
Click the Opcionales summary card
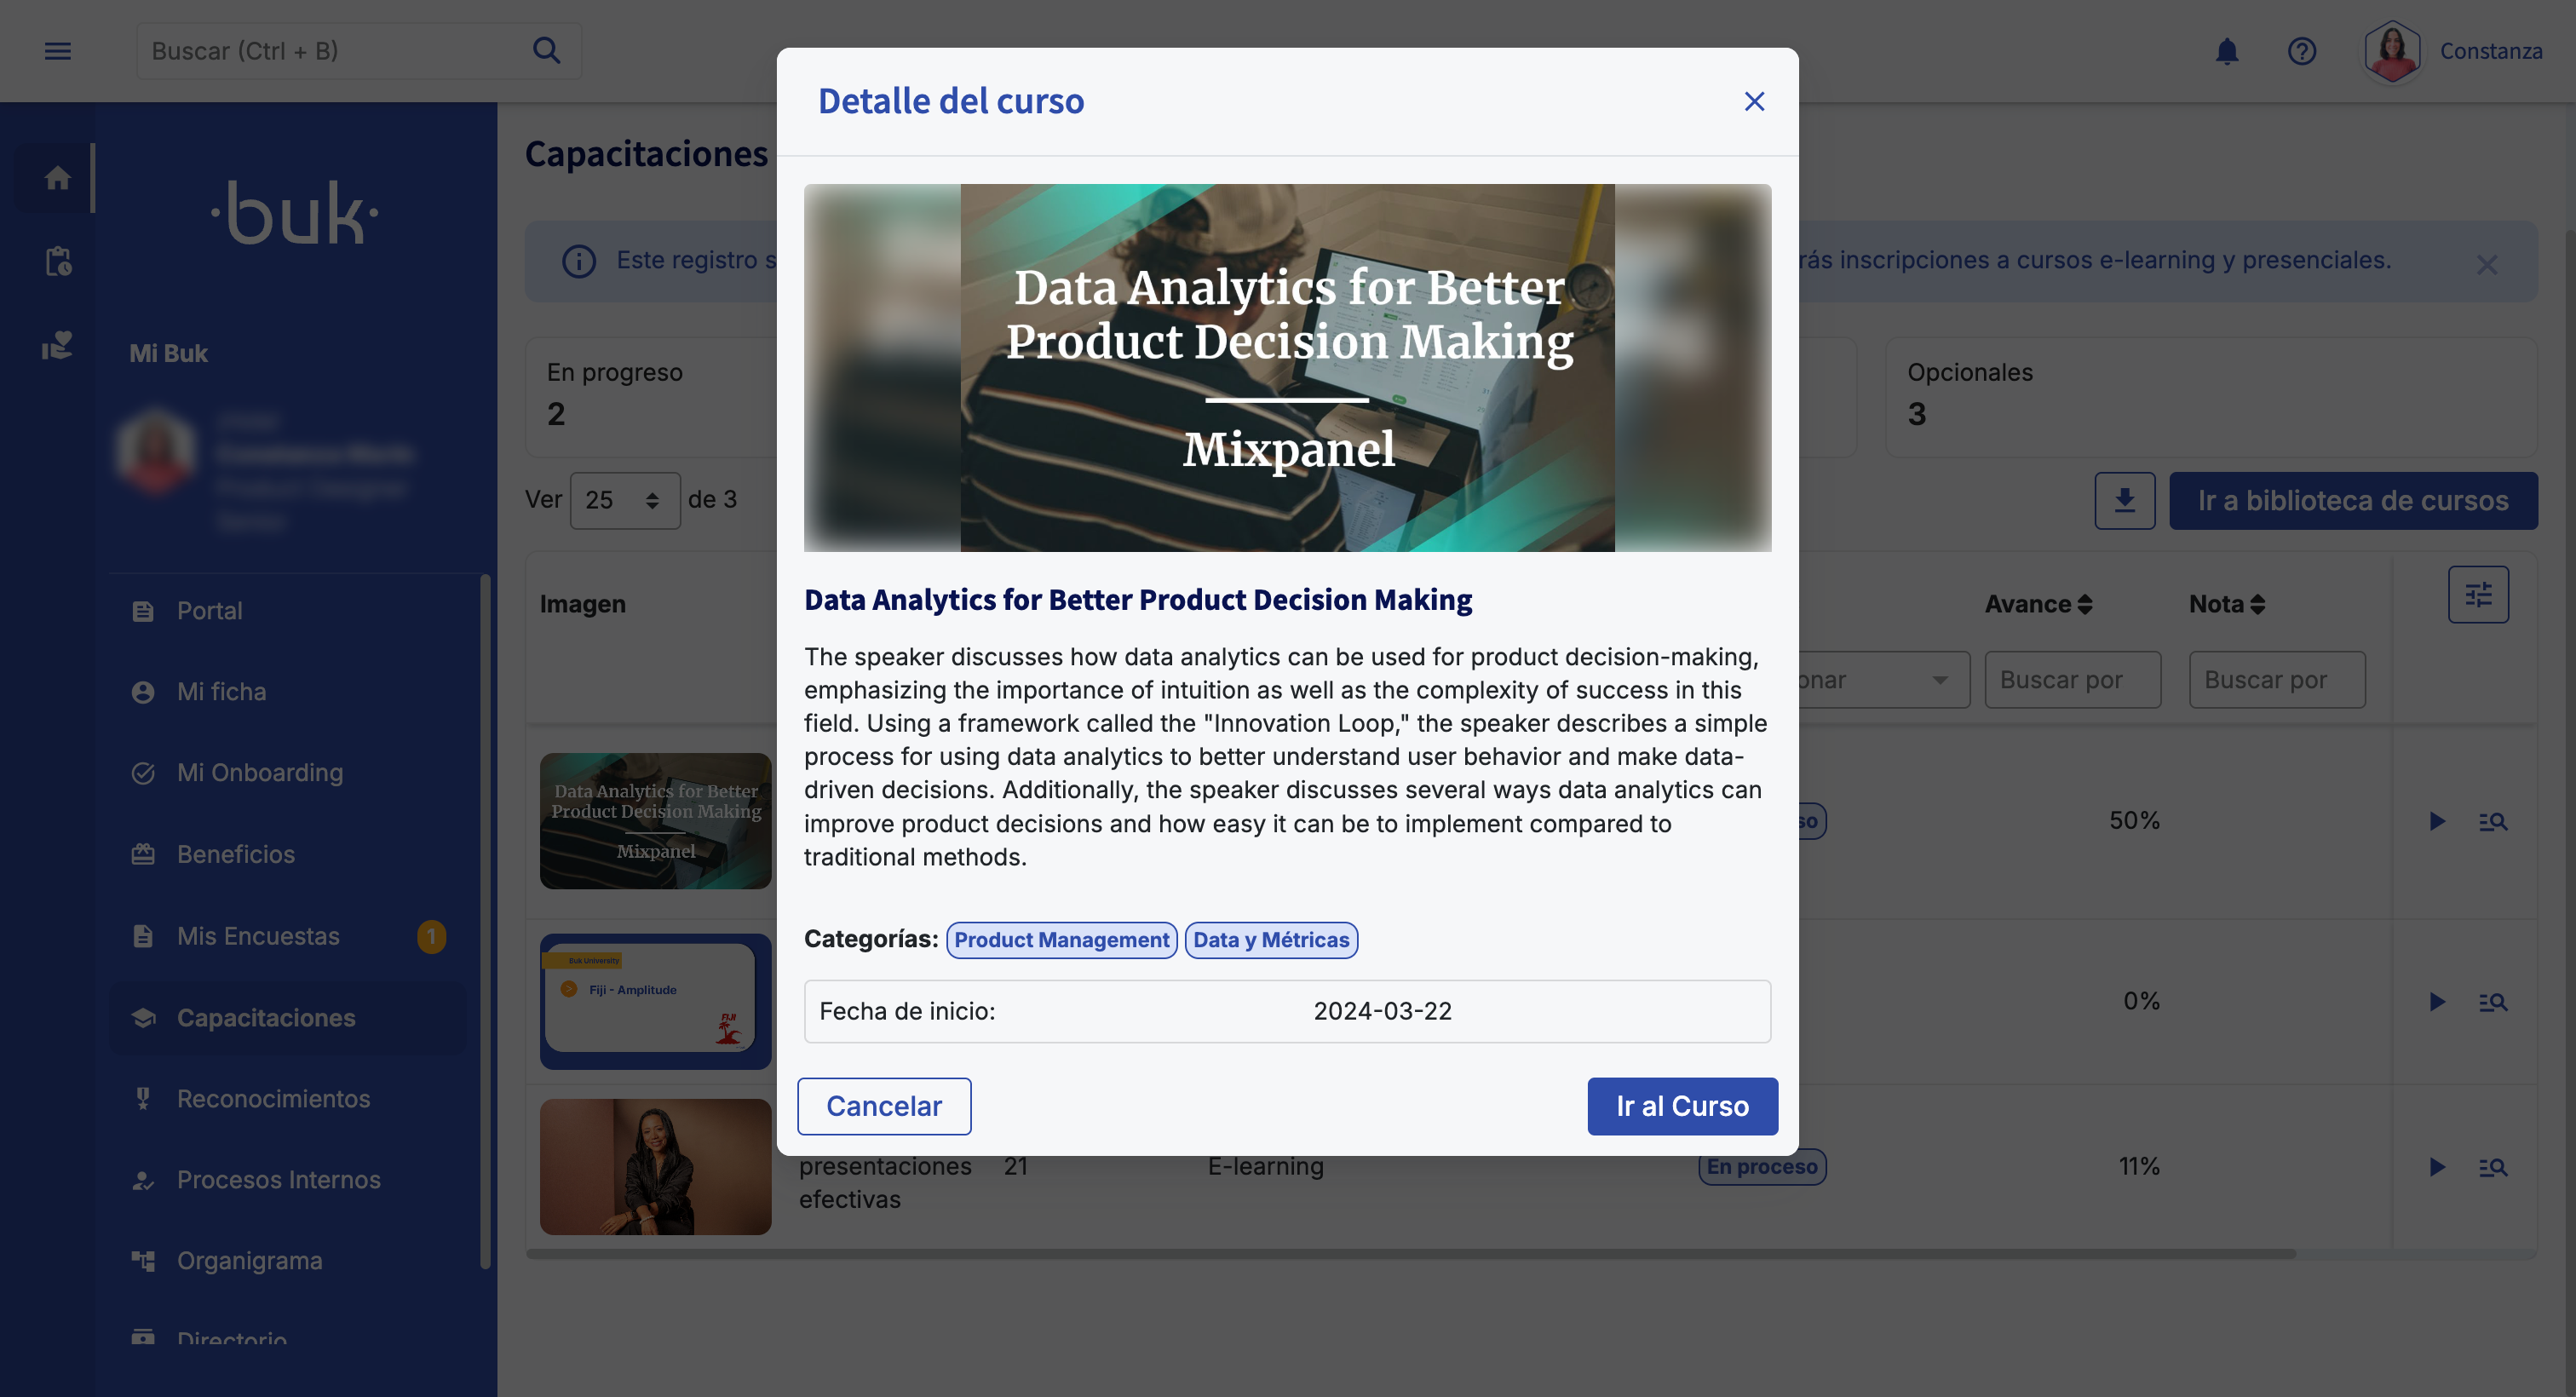pyautogui.click(x=2211, y=397)
